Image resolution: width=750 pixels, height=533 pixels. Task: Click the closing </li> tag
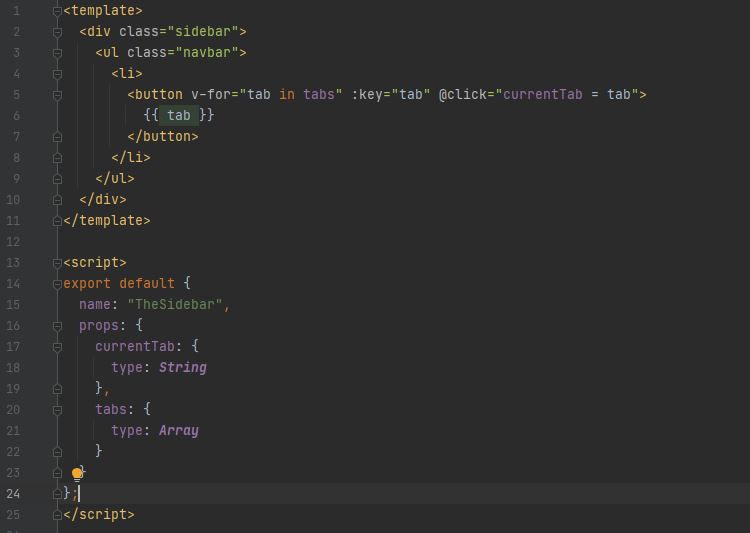[131, 157]
